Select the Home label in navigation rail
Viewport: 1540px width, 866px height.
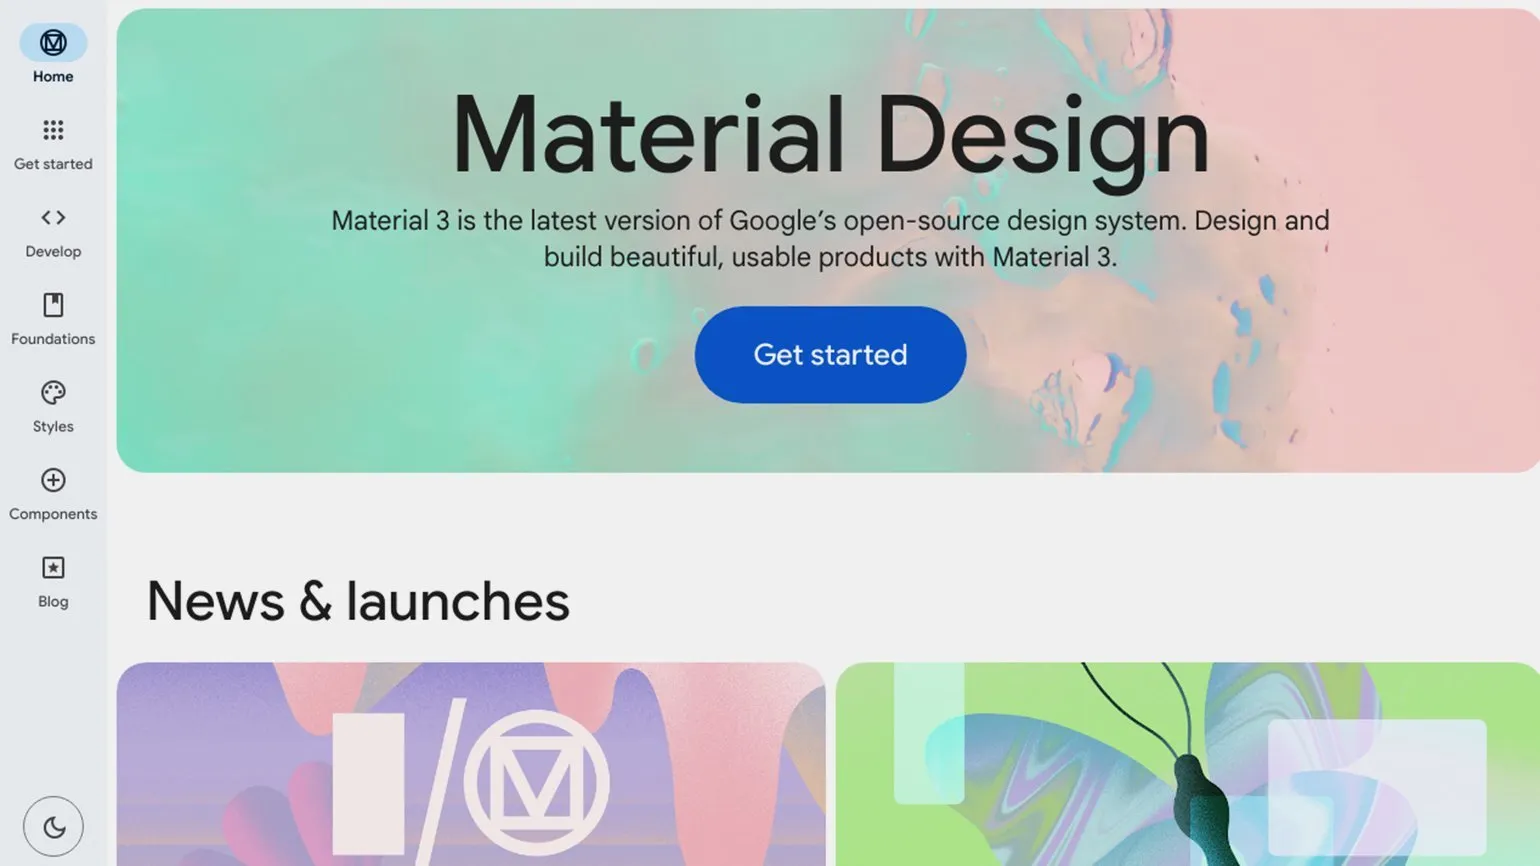53,76
